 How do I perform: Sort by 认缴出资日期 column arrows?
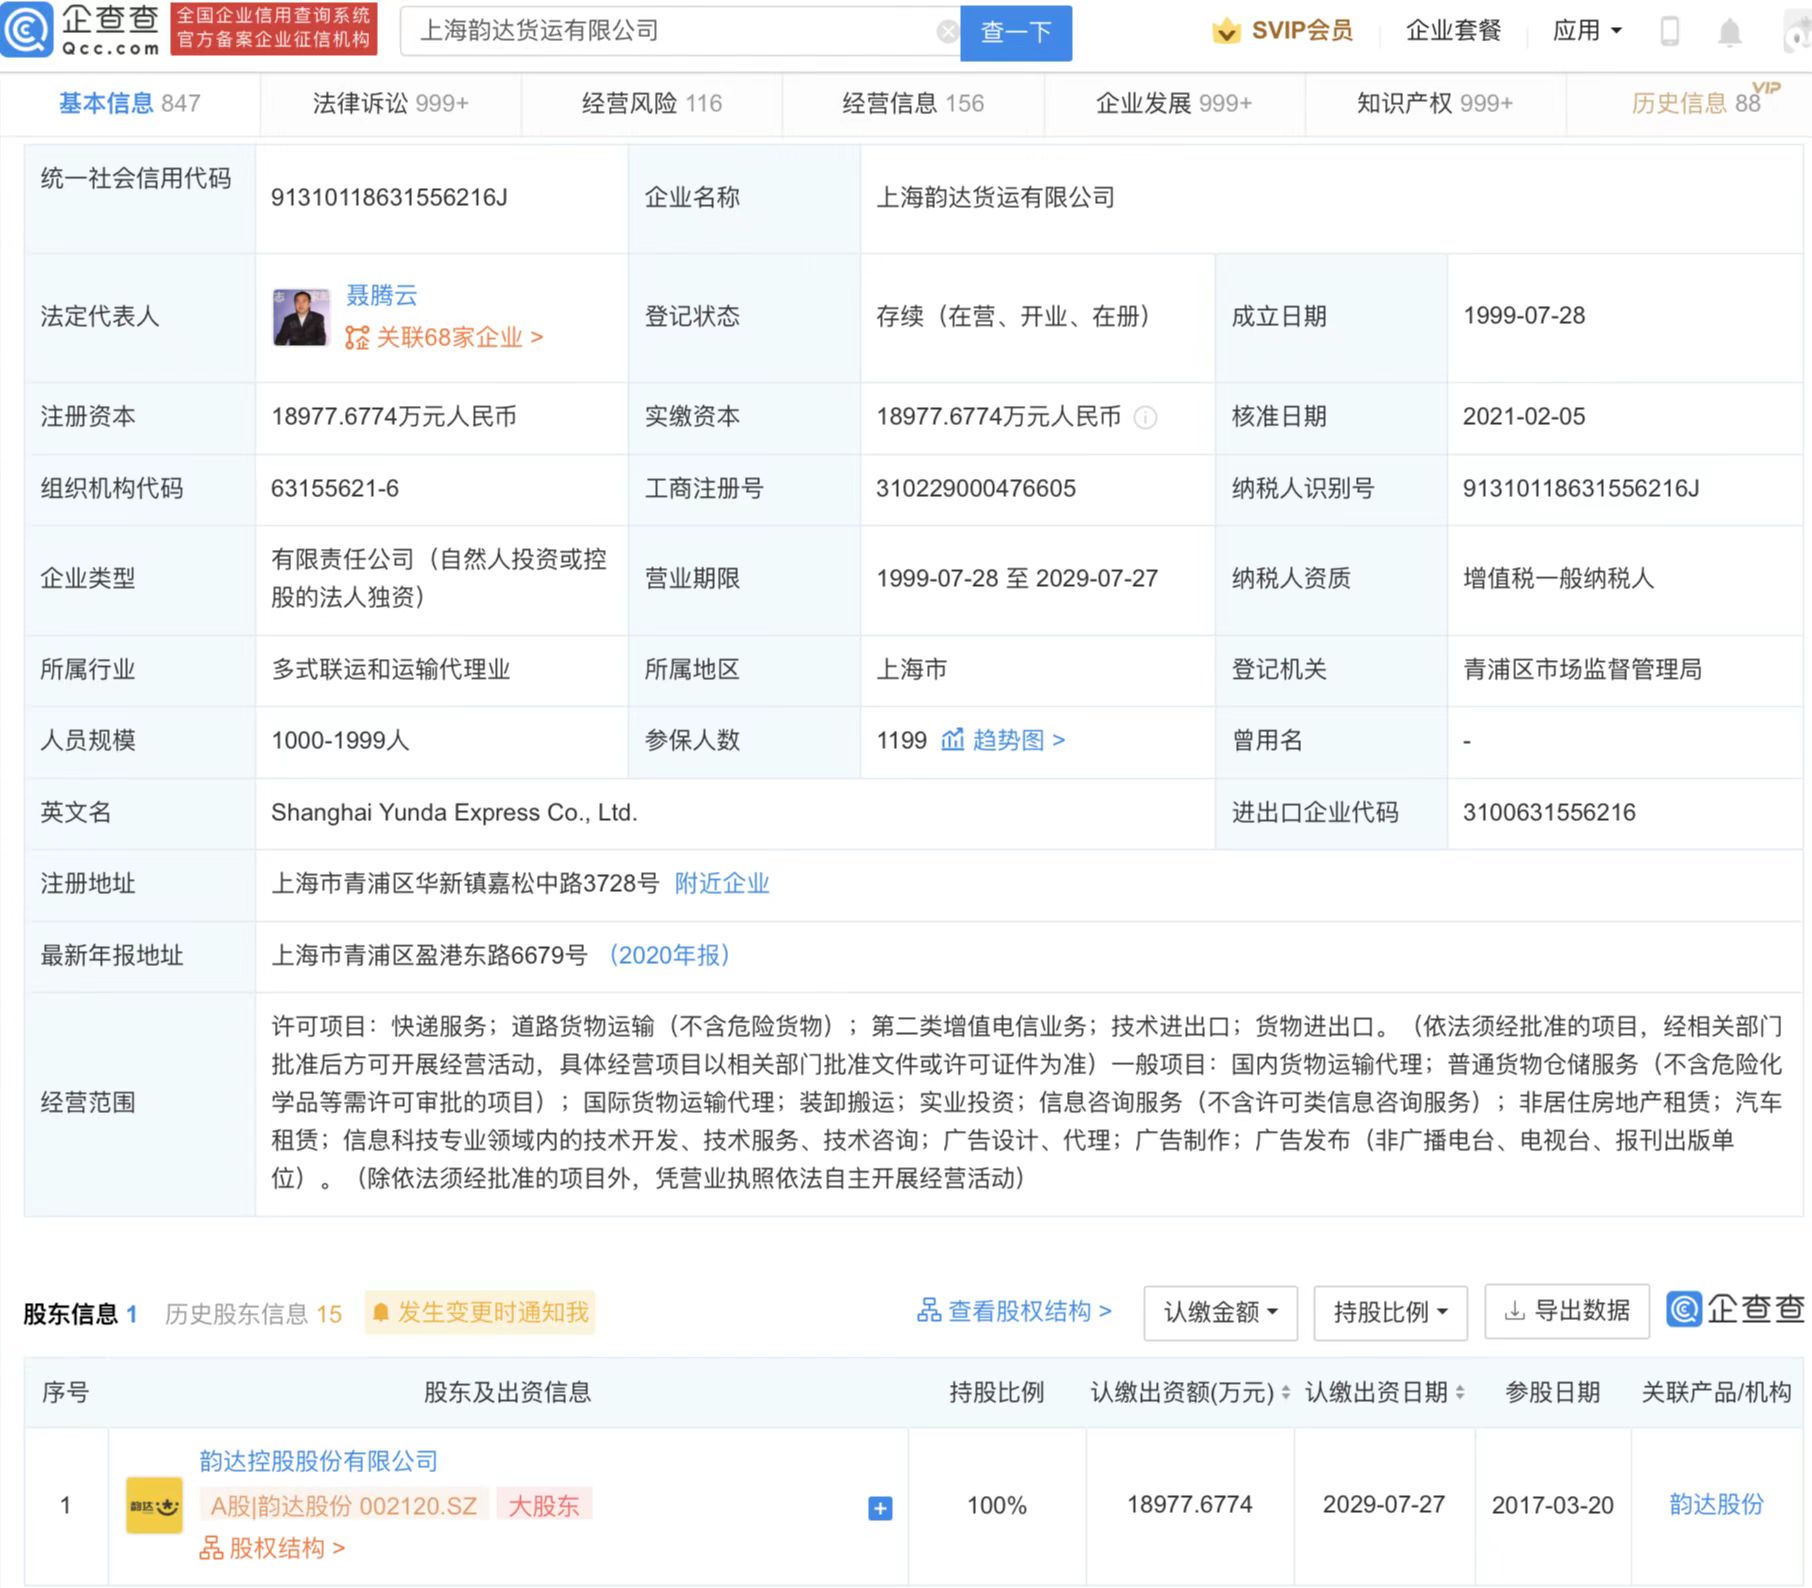pos(1460,1392)
